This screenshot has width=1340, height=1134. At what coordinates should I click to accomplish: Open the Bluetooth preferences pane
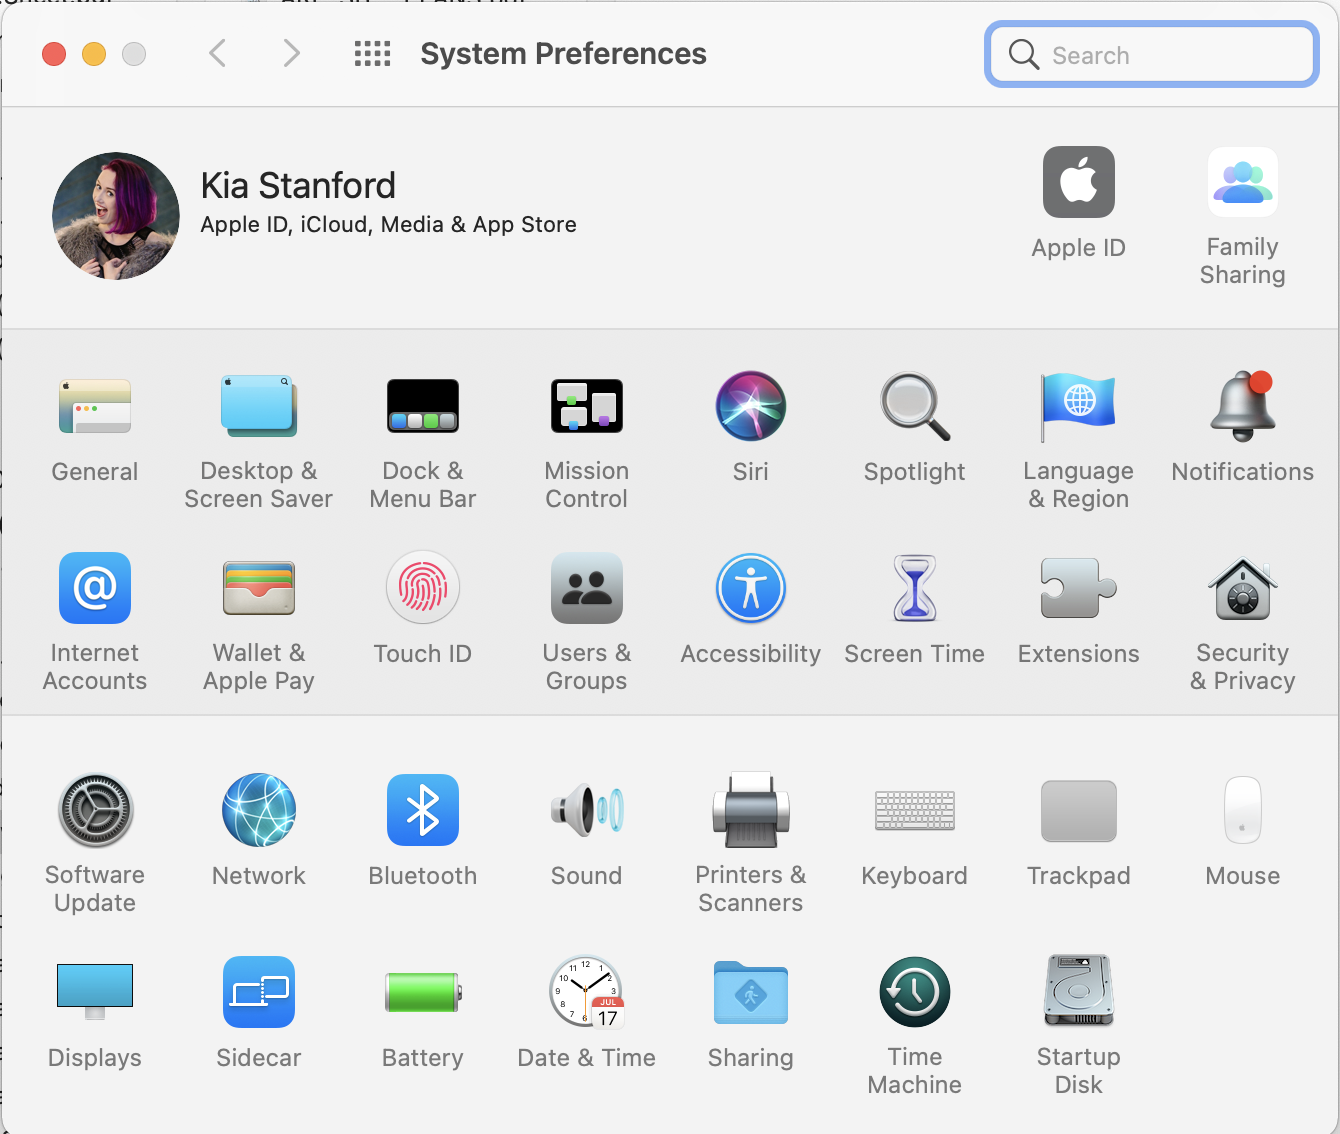point(422,810)
